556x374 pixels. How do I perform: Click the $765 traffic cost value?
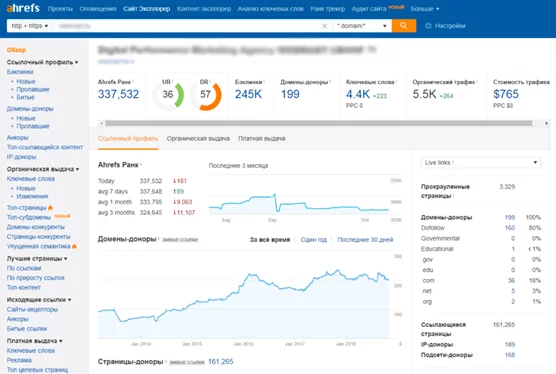(x=506, y=94)
